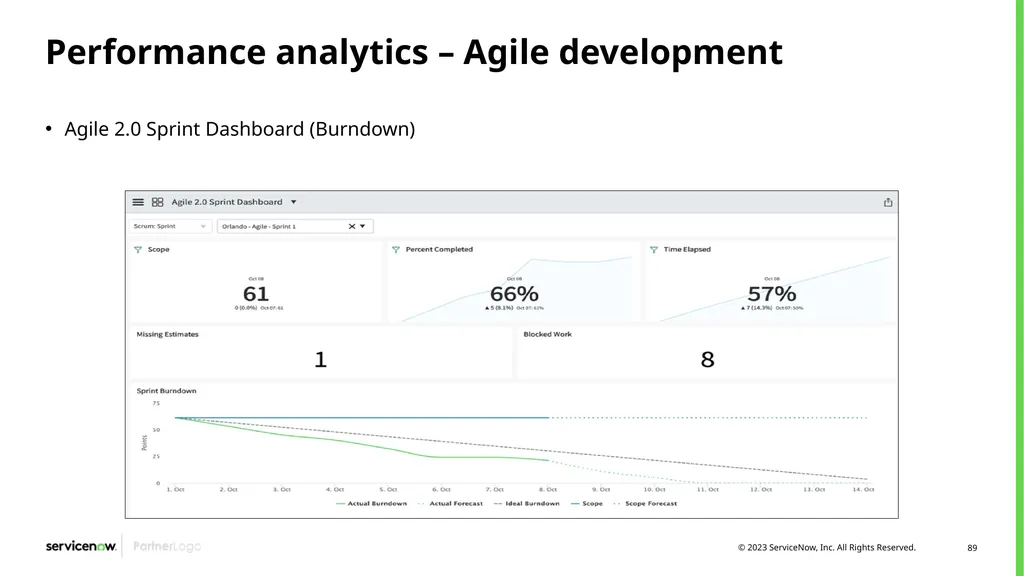This screenshot has height=576, width=1024.
Task: Click the Blocked Work value 8
Action: pos(707,360)
